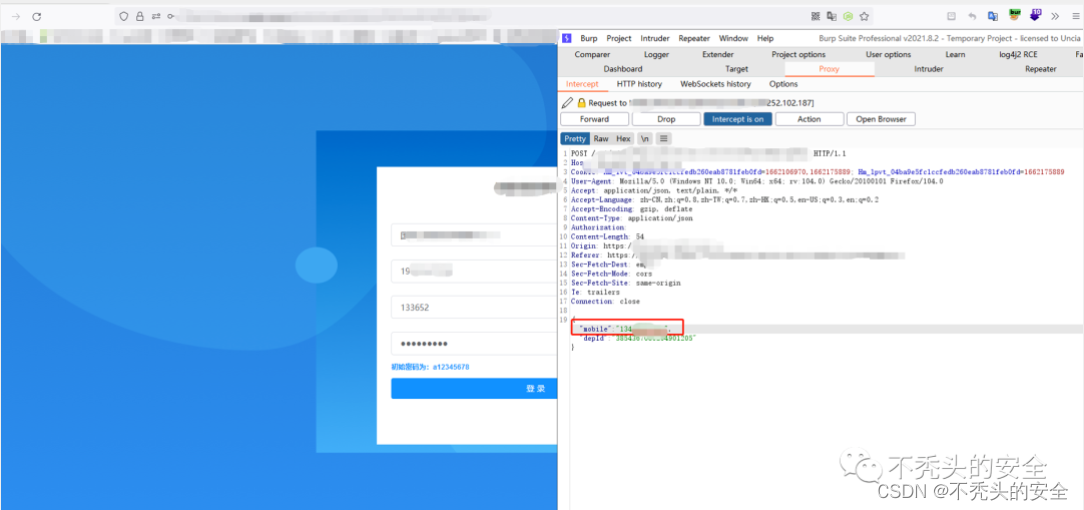Open the Project options tab
The height and width of the screenshot is (510, 1084).
click(798, 55)
